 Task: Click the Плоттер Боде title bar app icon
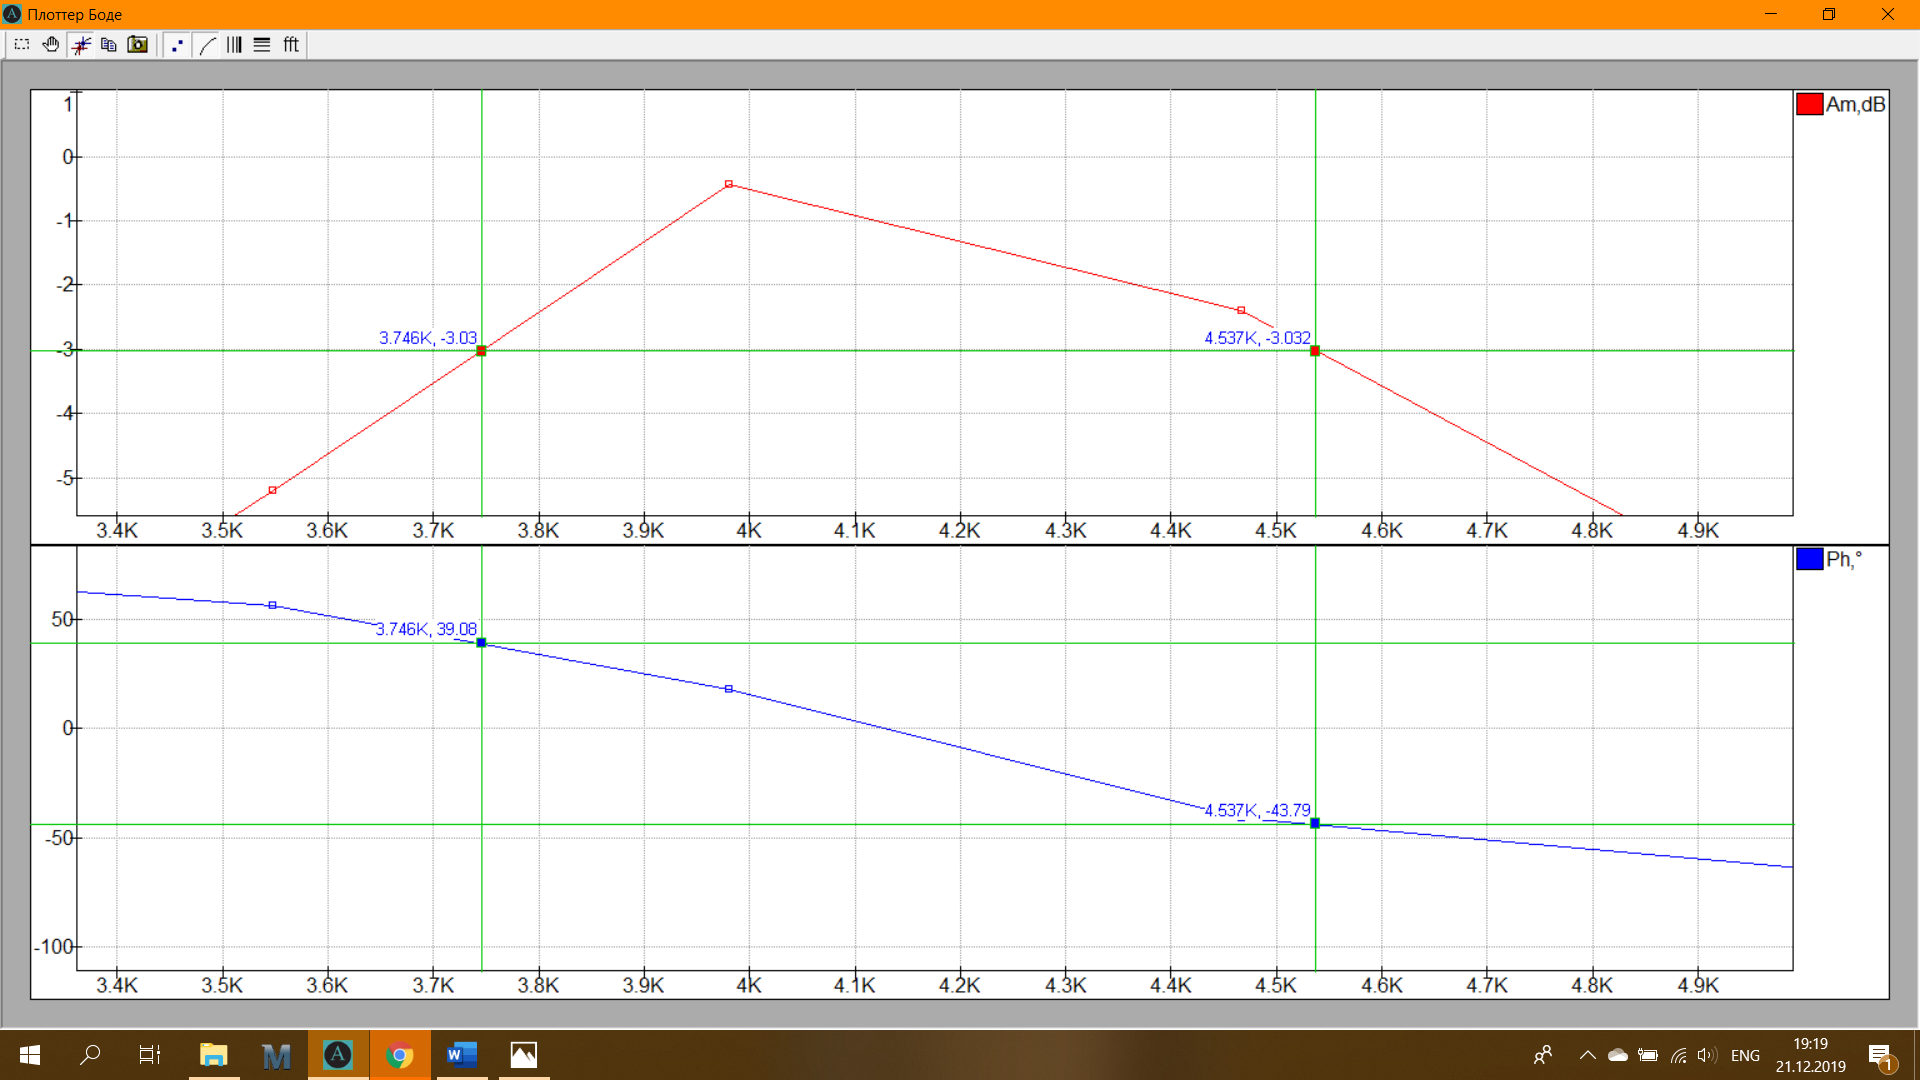pos(12,14)
